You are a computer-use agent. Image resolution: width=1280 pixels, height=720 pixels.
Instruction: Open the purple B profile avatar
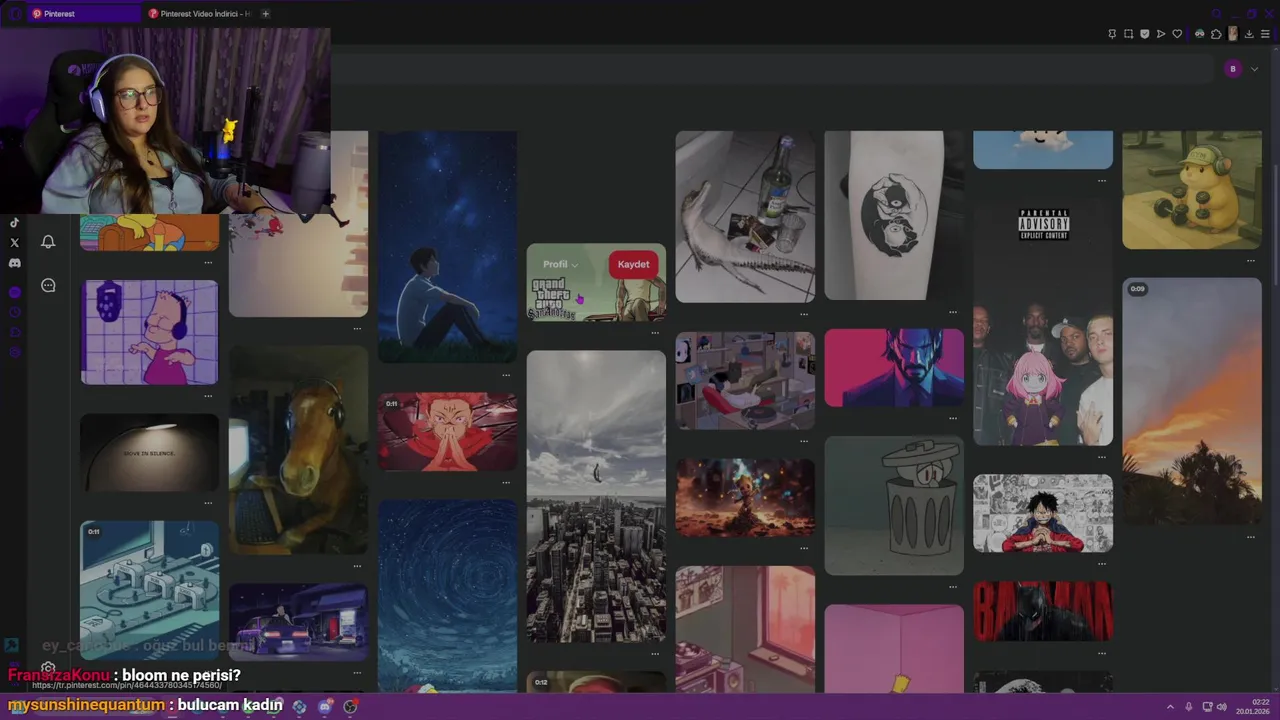tap(1233, 69)
